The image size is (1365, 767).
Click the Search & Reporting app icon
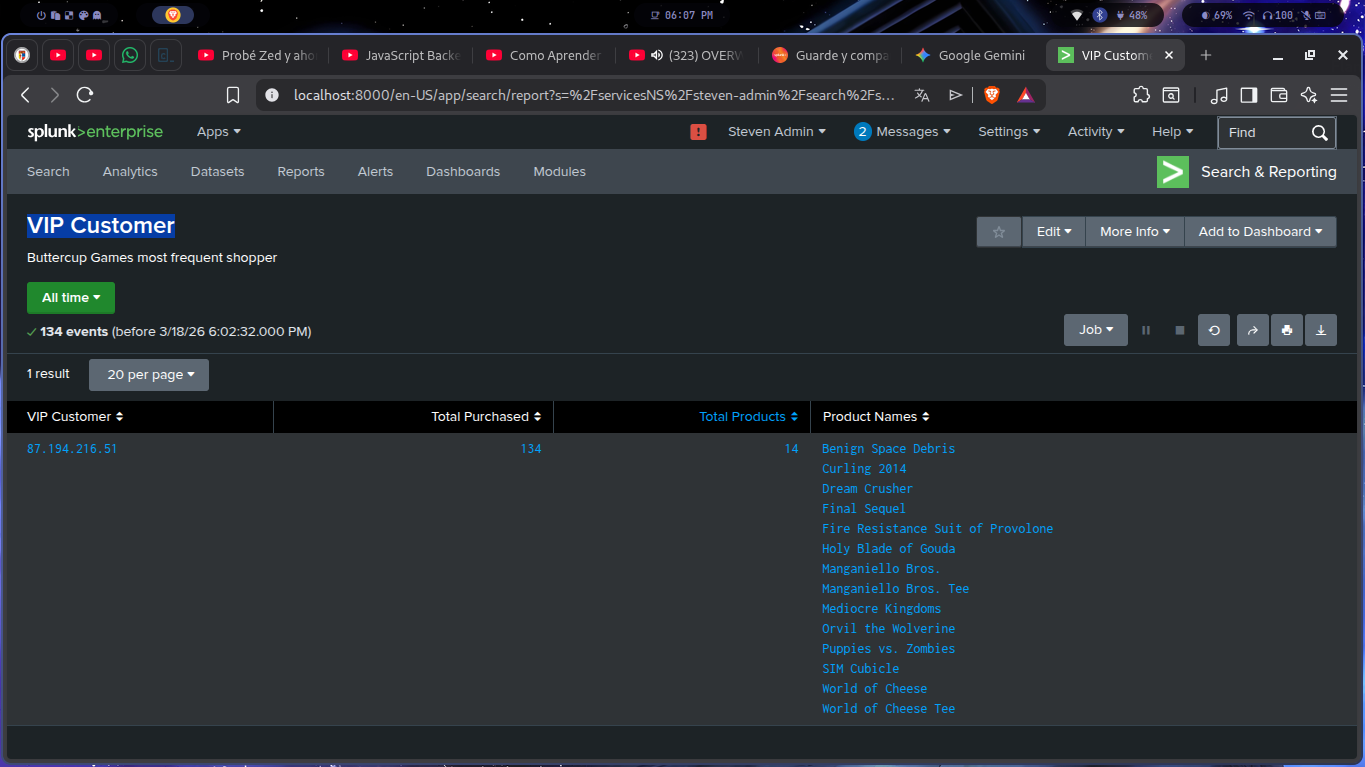[x=1172, y=172]
